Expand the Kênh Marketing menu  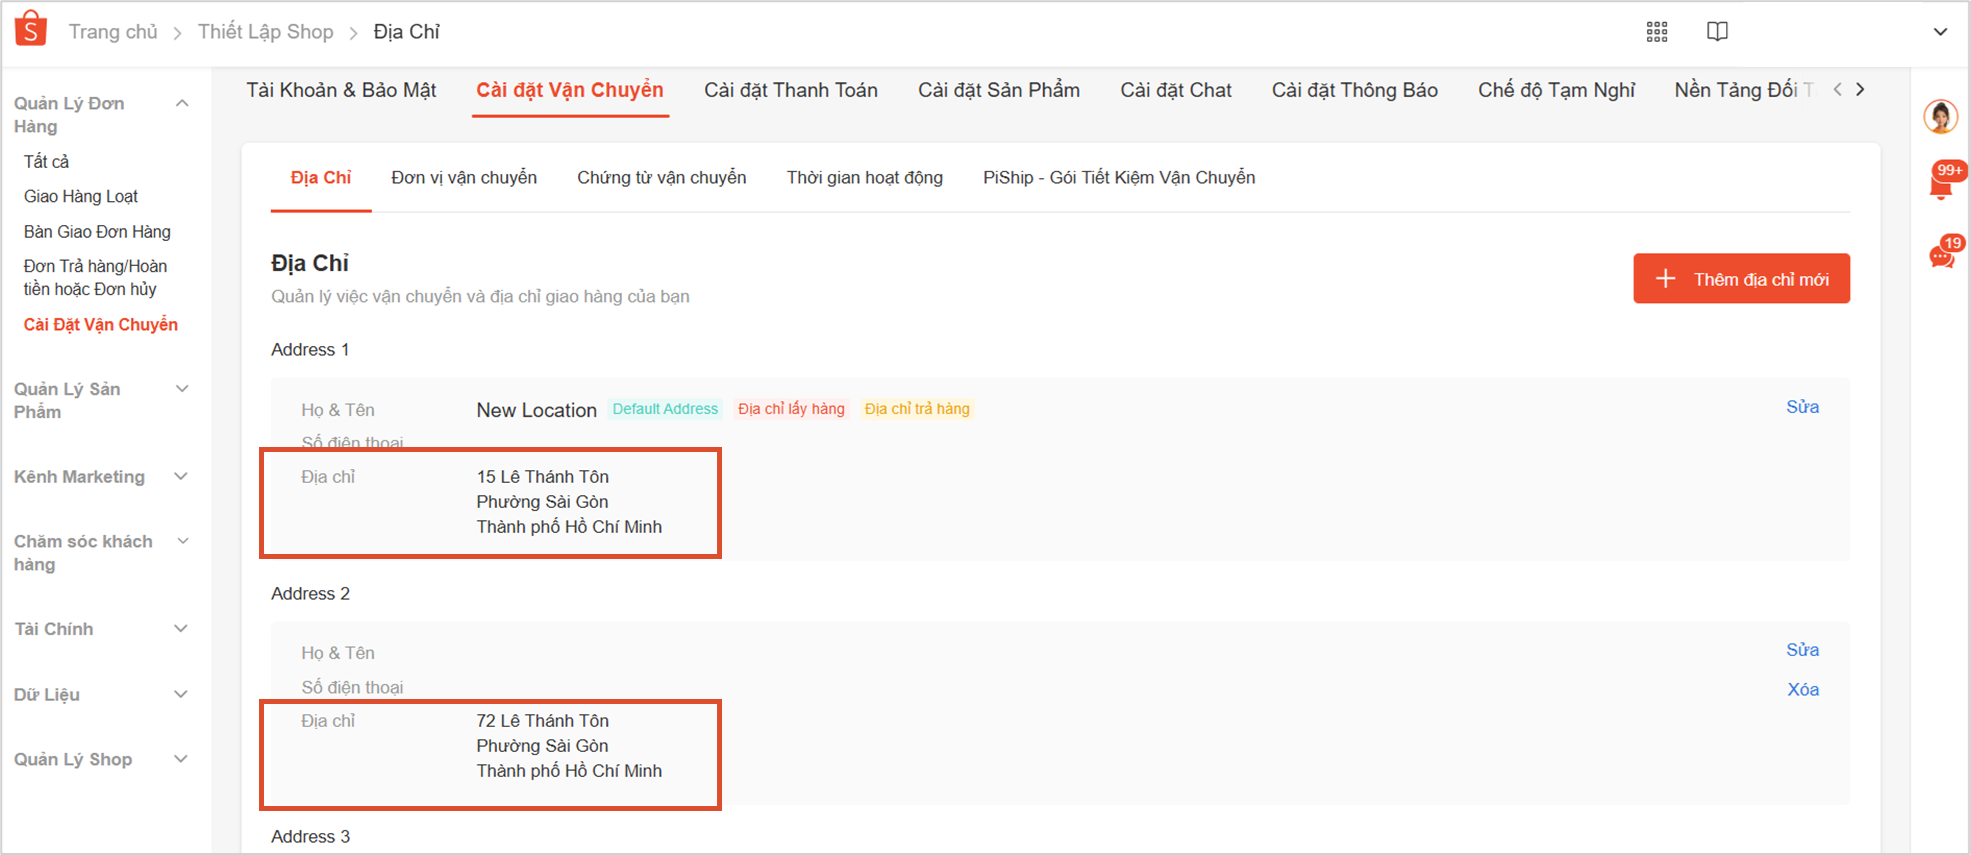pyautogui.click(x=181, y=477)
